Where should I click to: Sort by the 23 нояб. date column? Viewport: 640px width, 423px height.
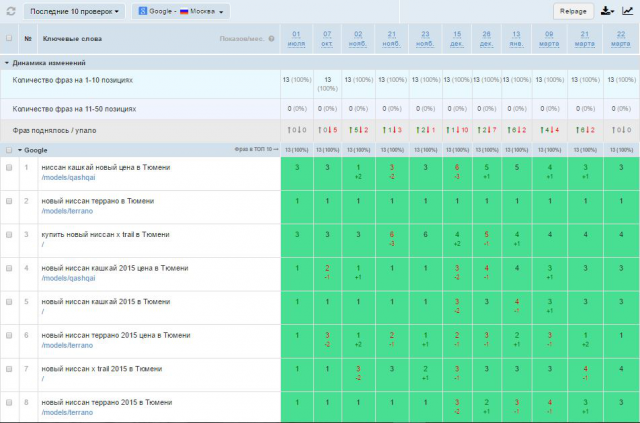coord(425,39)
